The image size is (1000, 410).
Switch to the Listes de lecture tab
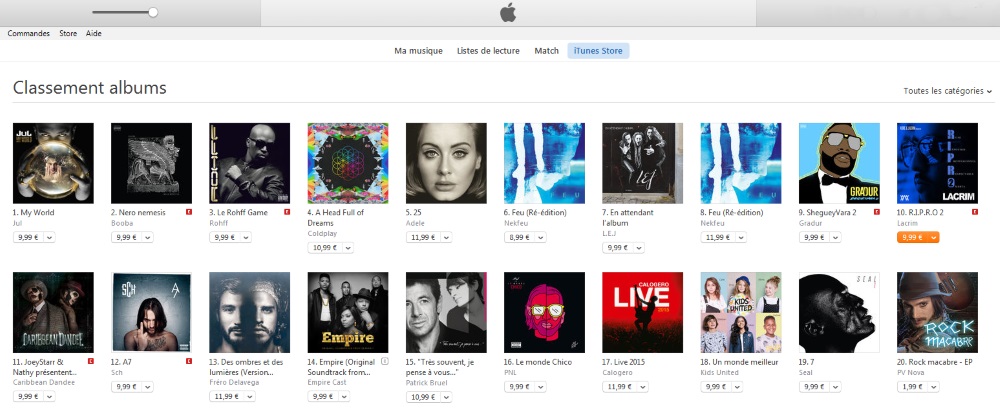pos(488,51)
